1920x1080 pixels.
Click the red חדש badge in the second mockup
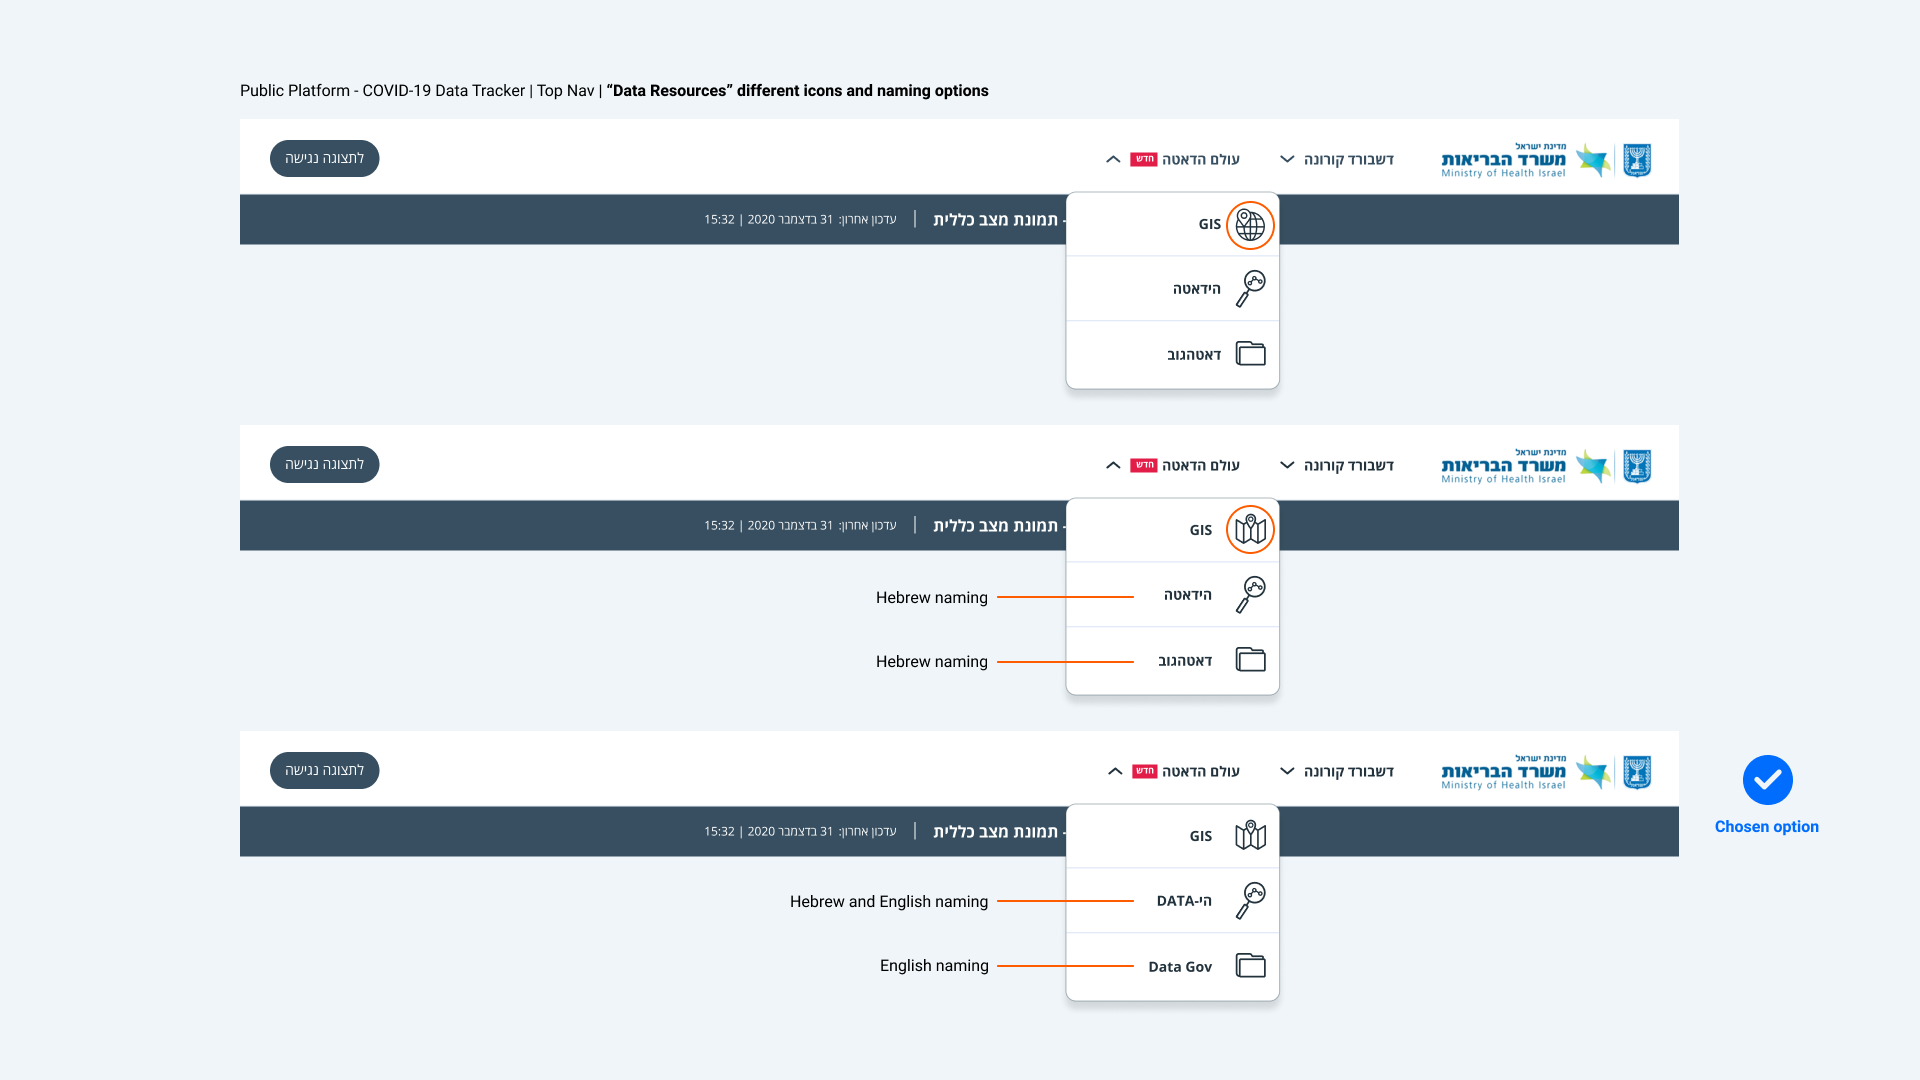pos(1144,465)
